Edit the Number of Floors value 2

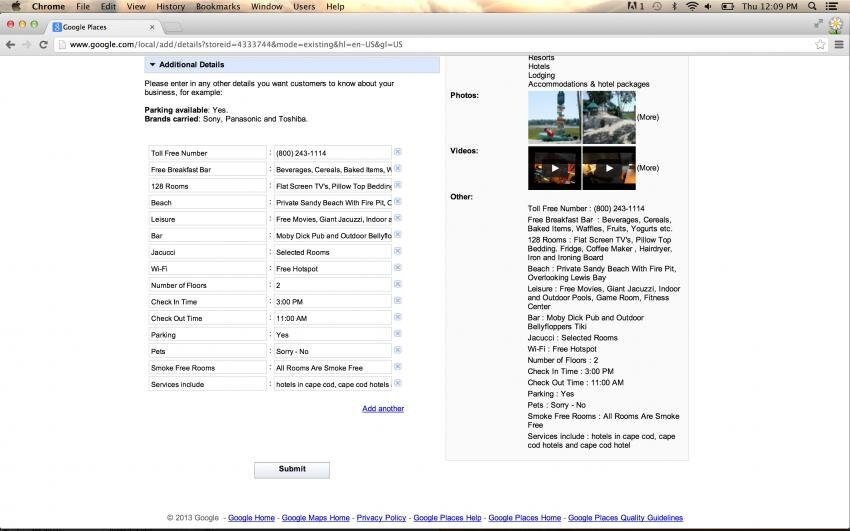332,285
